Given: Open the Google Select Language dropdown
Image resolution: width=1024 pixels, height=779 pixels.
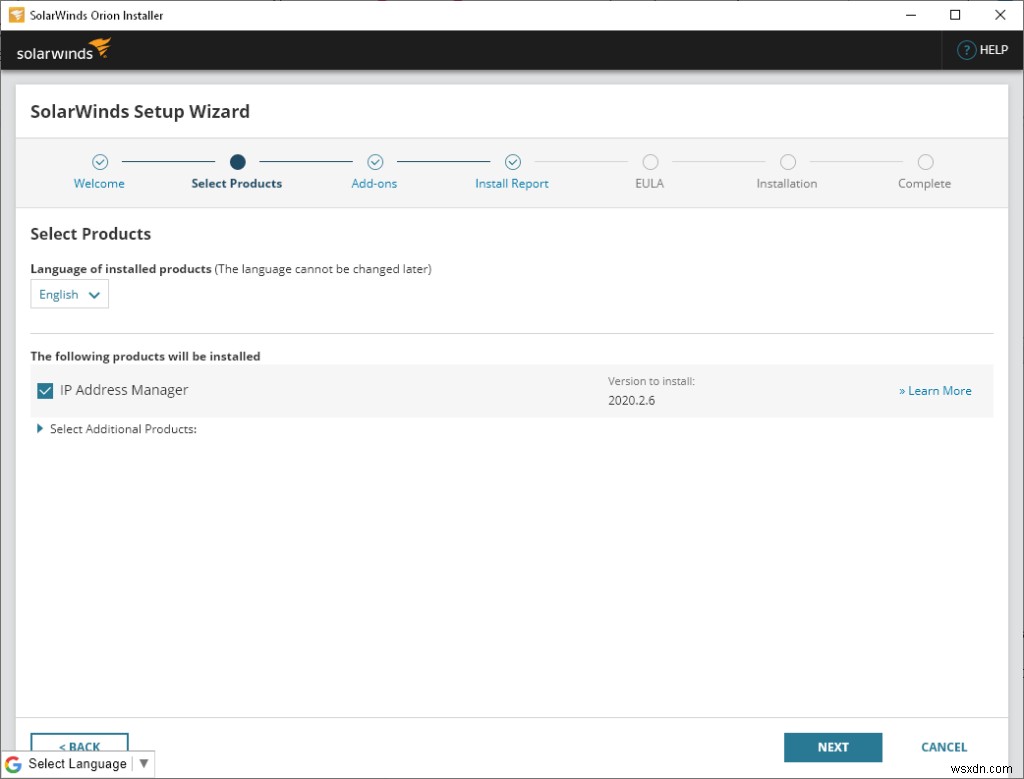Looking at the screenshot, I should point(78,764).
